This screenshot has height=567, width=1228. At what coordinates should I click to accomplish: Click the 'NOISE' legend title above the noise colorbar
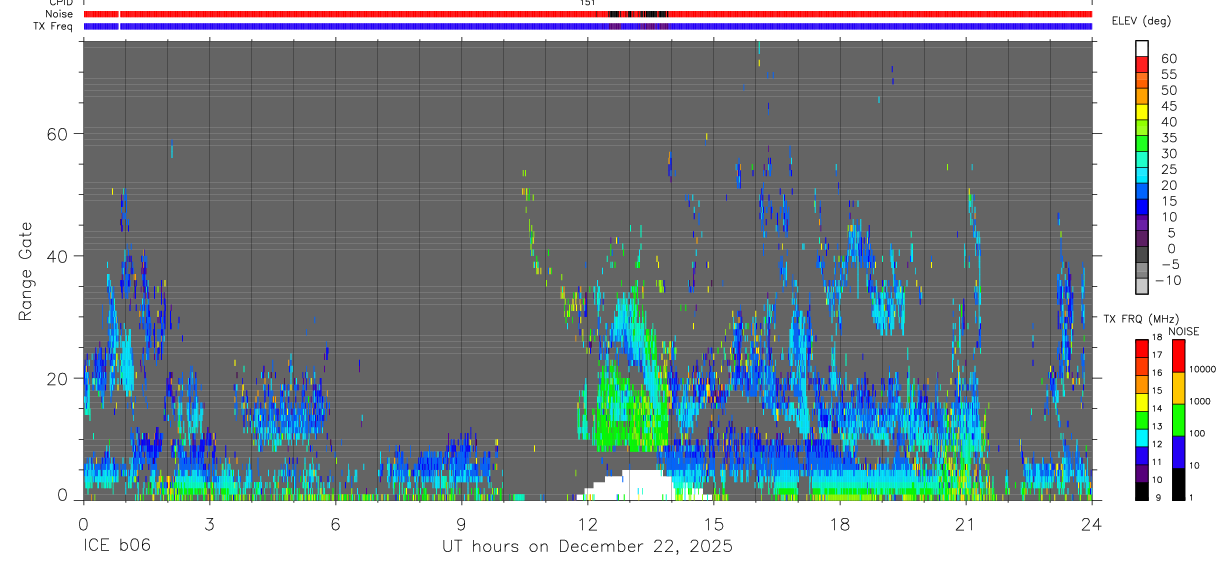1183,331
